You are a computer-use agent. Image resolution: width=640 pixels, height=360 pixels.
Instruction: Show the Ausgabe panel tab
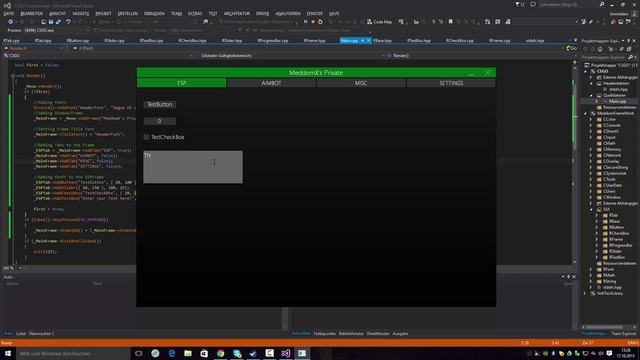pyautogui.click(x=400, y=333)
